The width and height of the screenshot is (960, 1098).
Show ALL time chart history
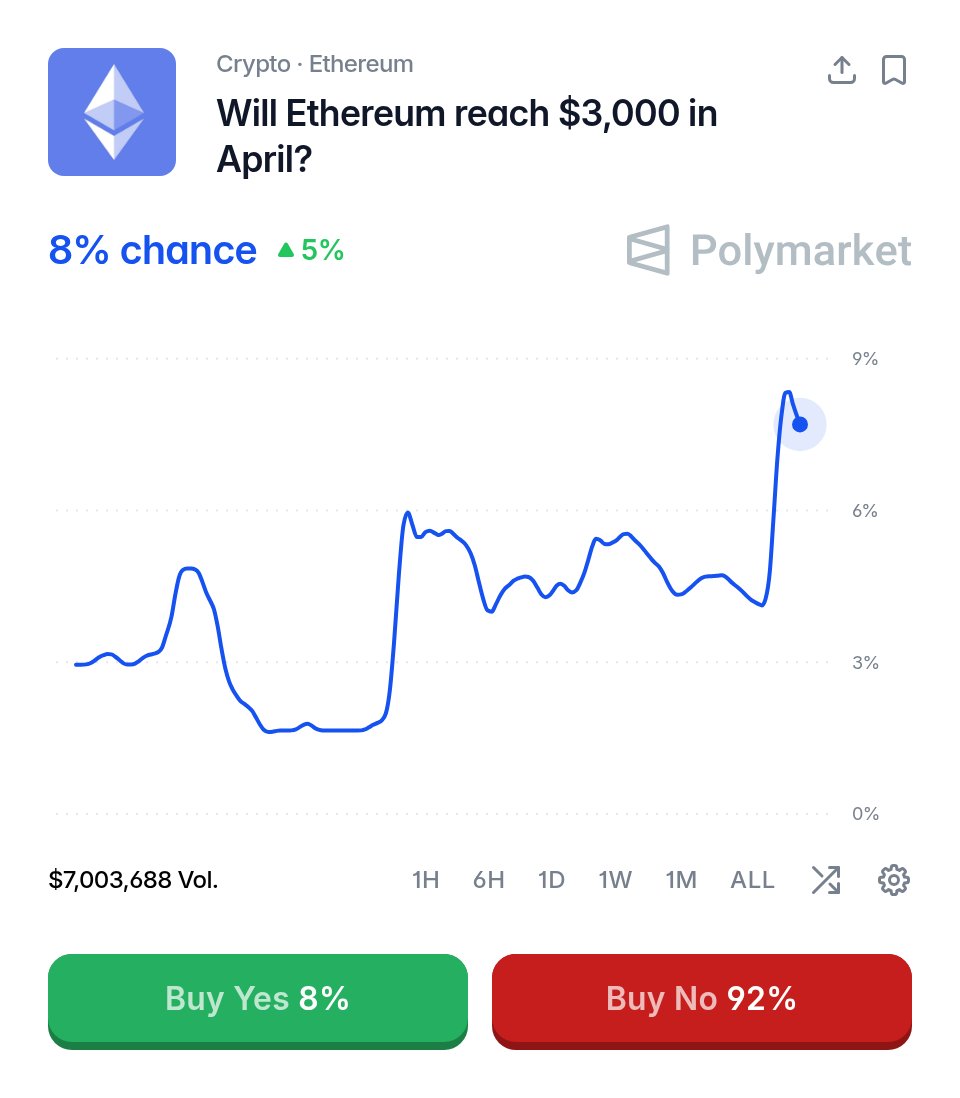(x=752, y=880)
